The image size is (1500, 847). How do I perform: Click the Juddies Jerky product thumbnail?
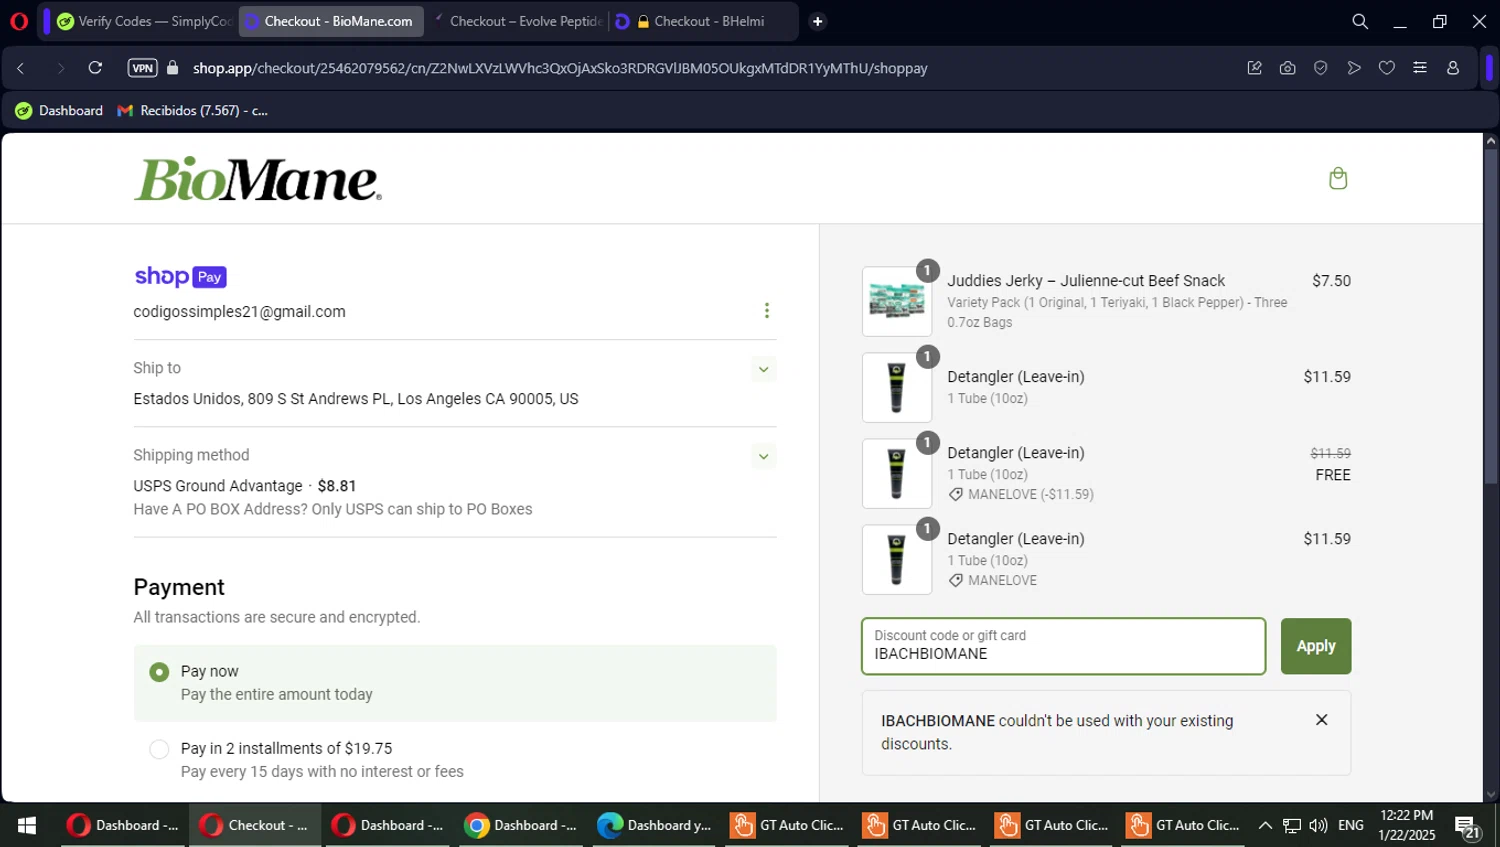point(897,301)
